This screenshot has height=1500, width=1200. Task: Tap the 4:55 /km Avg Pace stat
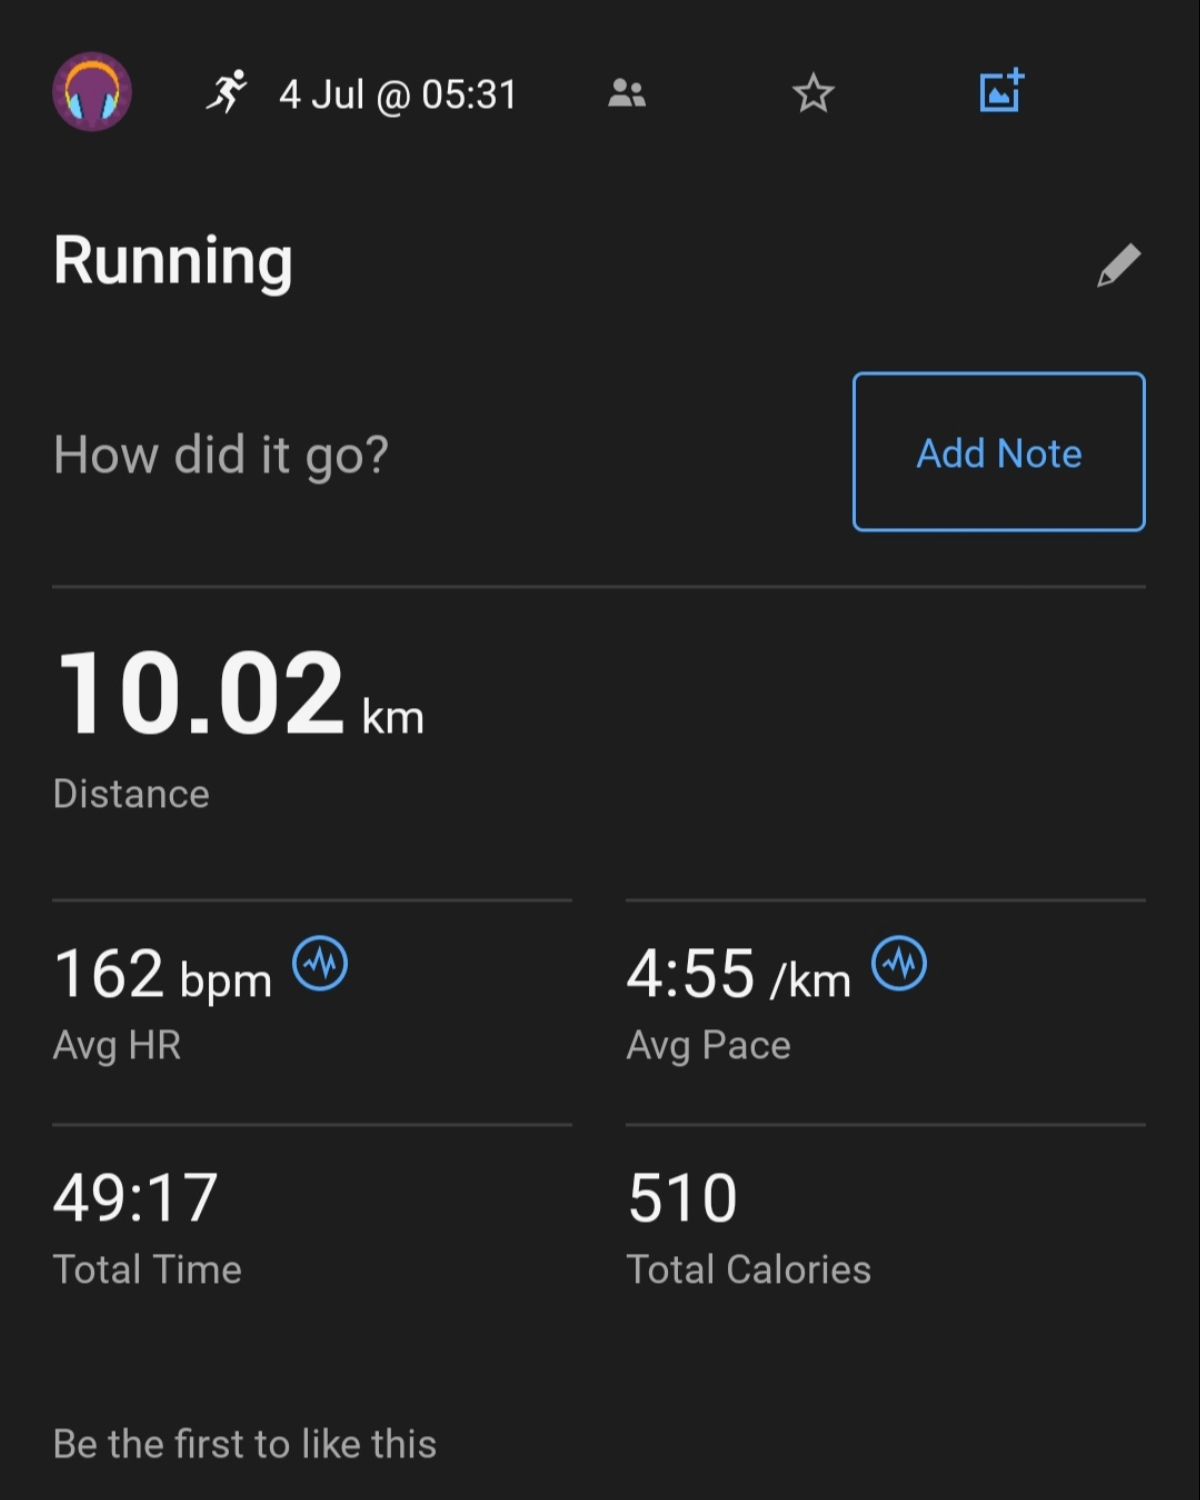coord(739,974)
